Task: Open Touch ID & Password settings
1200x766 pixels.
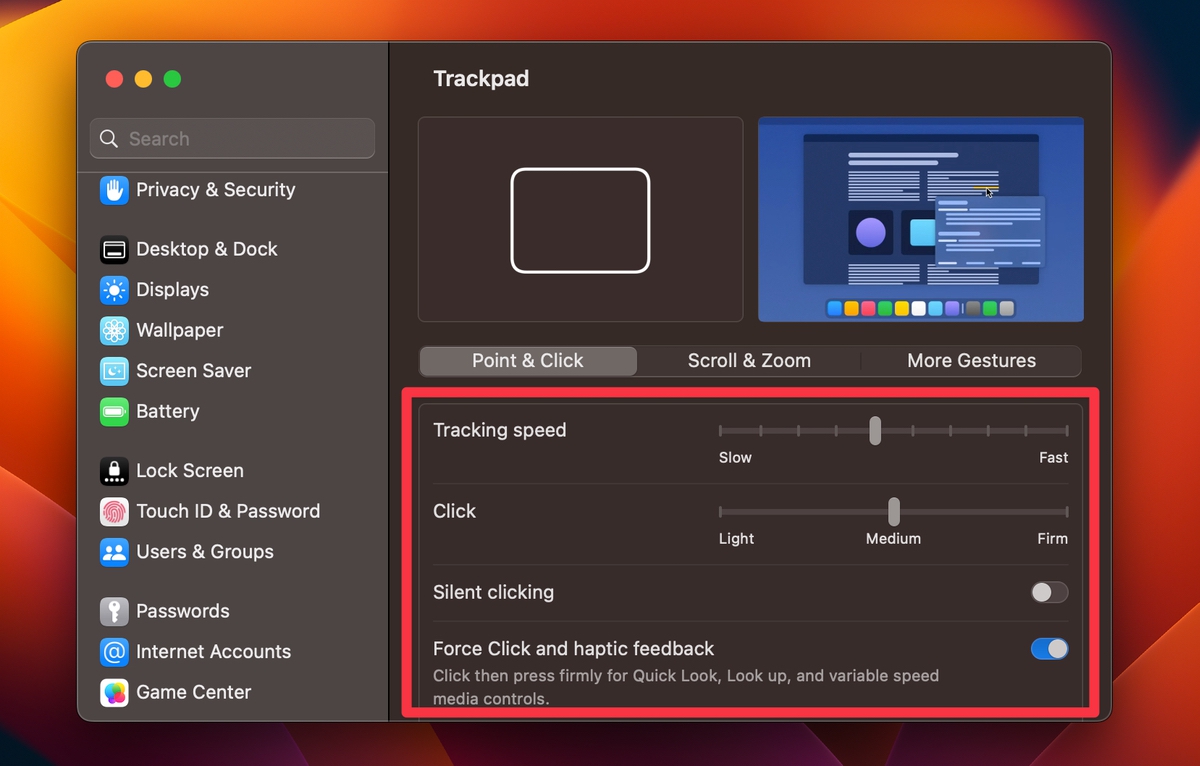Action: [113, 511]
